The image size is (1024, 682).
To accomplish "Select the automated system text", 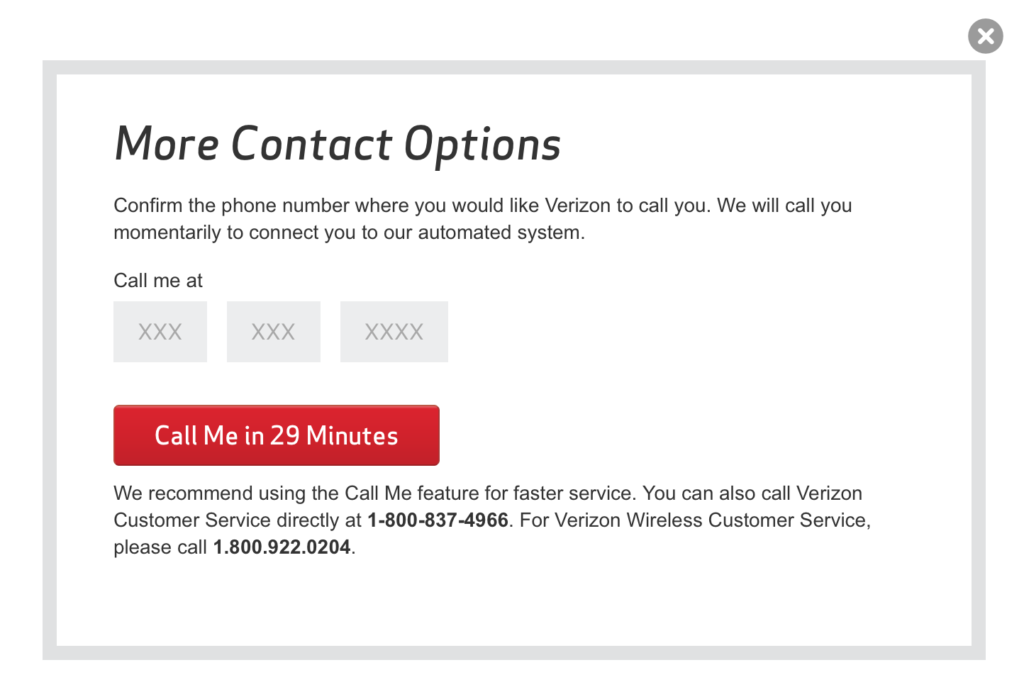I will click(x=500, y=233).
